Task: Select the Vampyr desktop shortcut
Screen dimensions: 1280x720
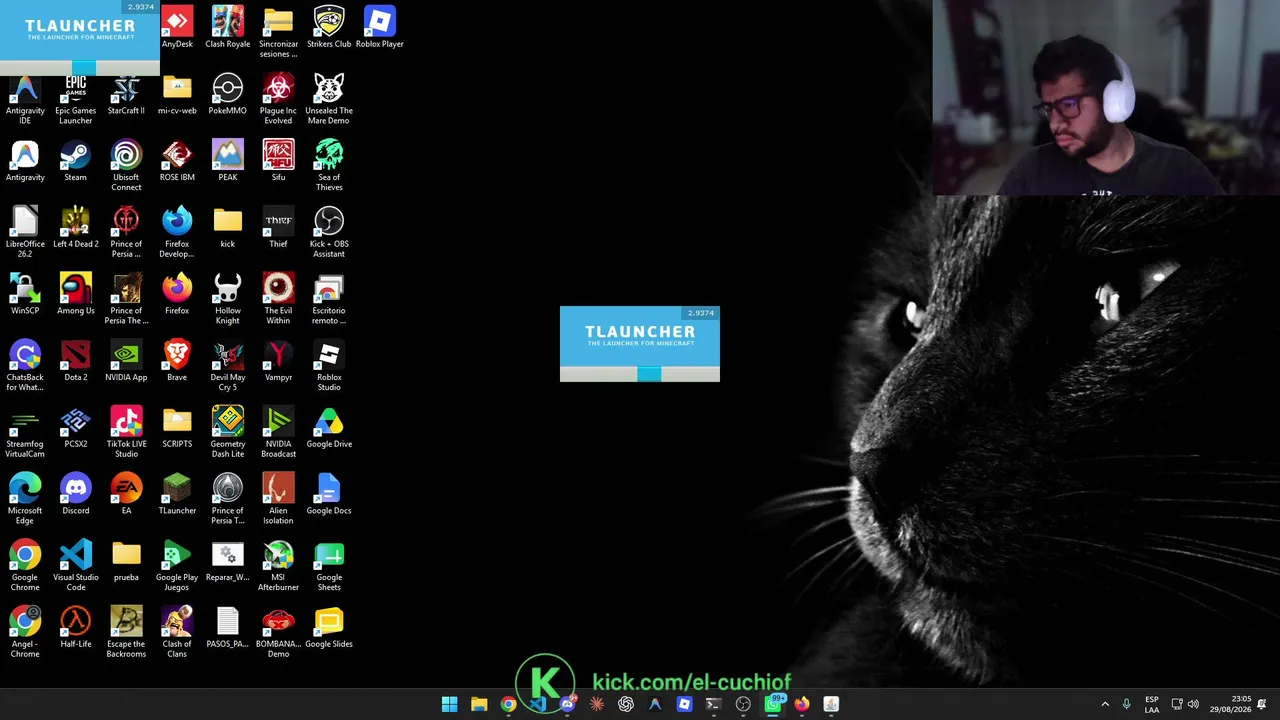Action: [x=278, y=362]
